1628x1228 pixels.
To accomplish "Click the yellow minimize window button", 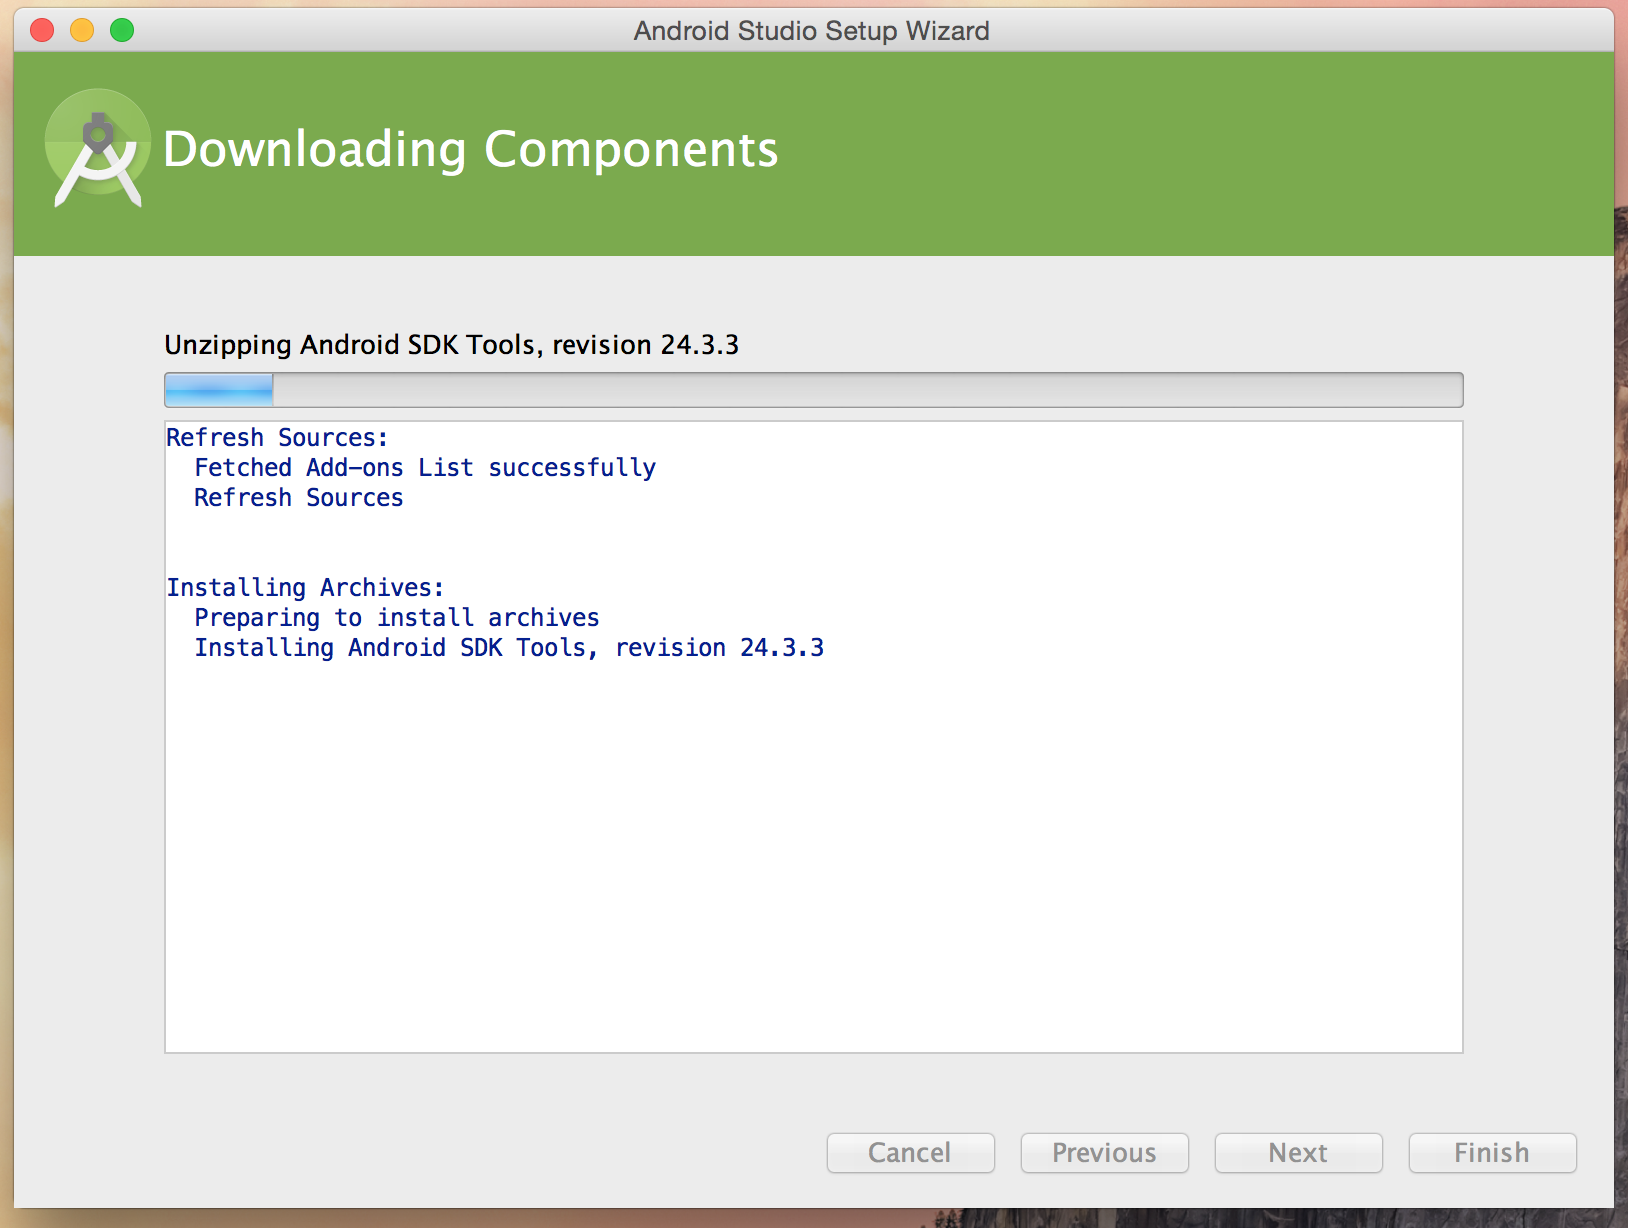I will [x=82, y=30].
